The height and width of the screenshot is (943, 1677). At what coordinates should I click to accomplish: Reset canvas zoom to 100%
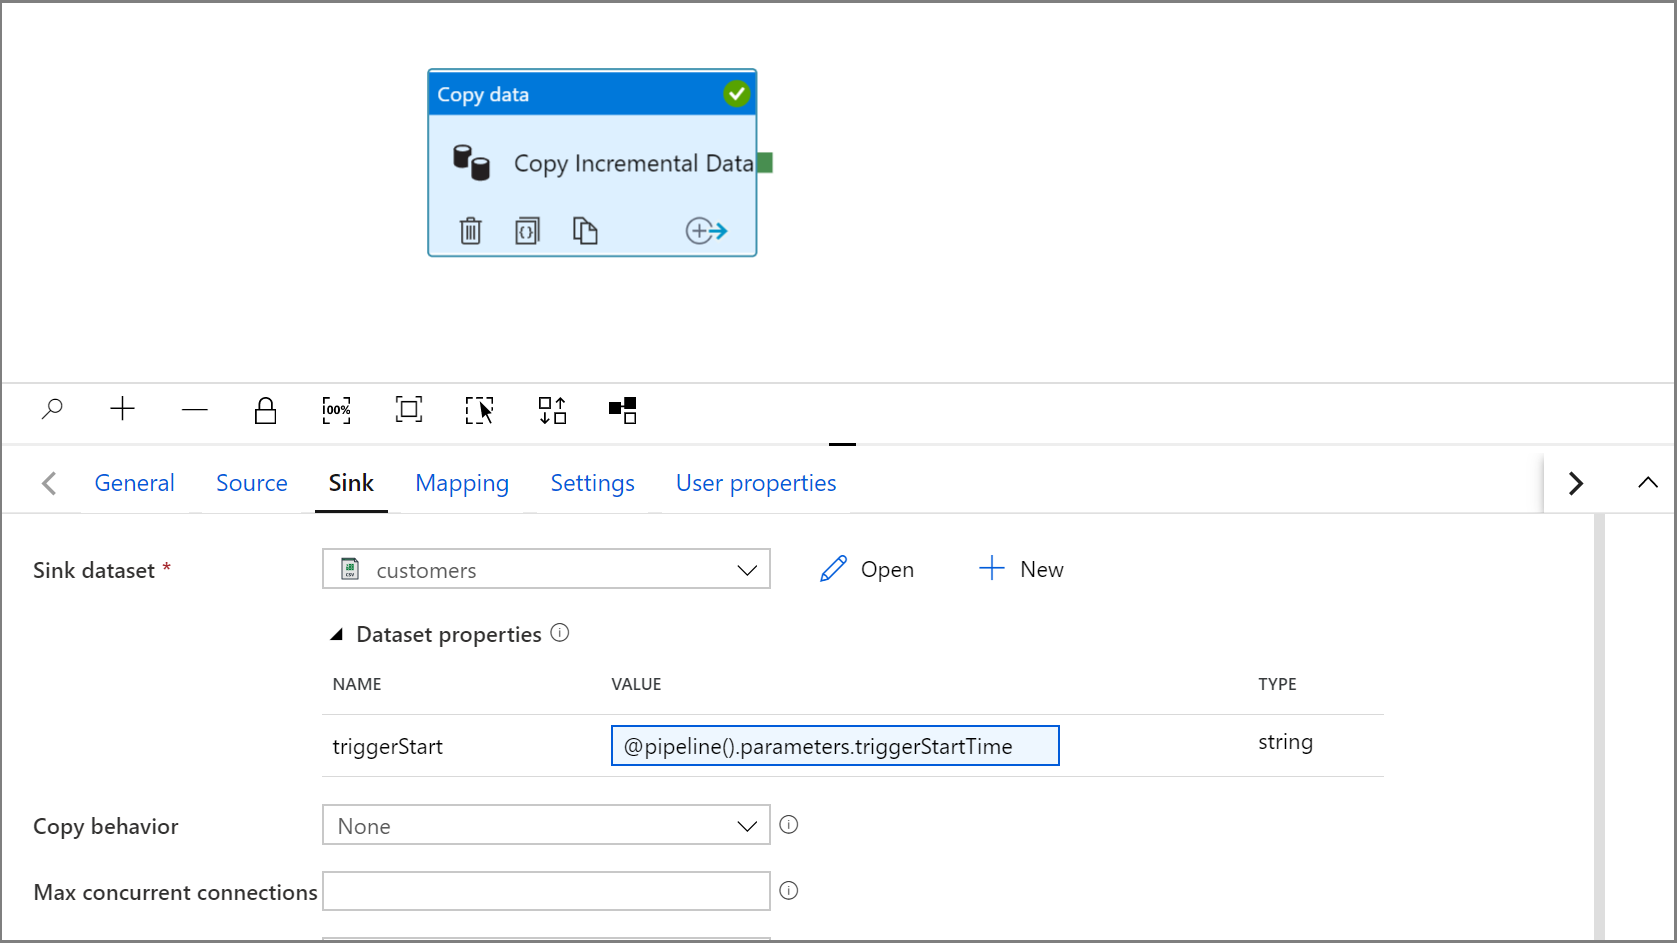(x=336, y=410)
